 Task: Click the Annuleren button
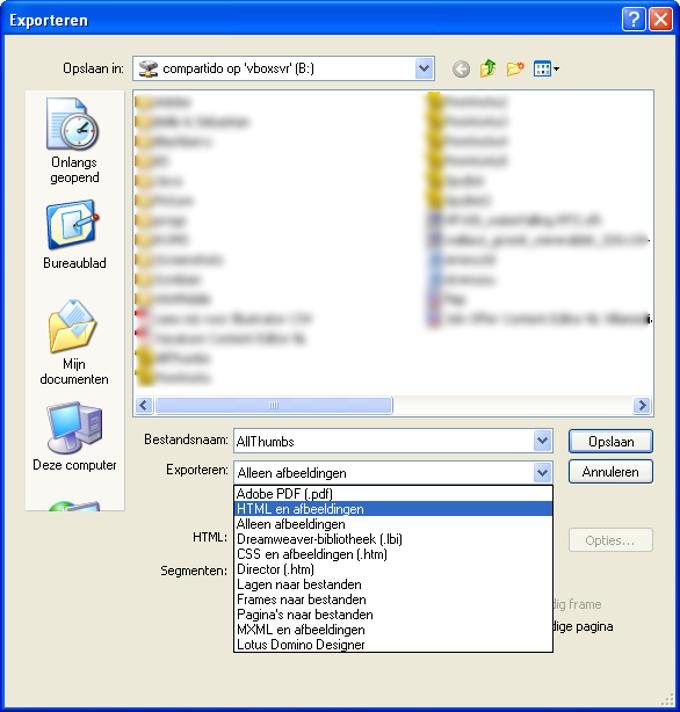[x=611, y=472]
